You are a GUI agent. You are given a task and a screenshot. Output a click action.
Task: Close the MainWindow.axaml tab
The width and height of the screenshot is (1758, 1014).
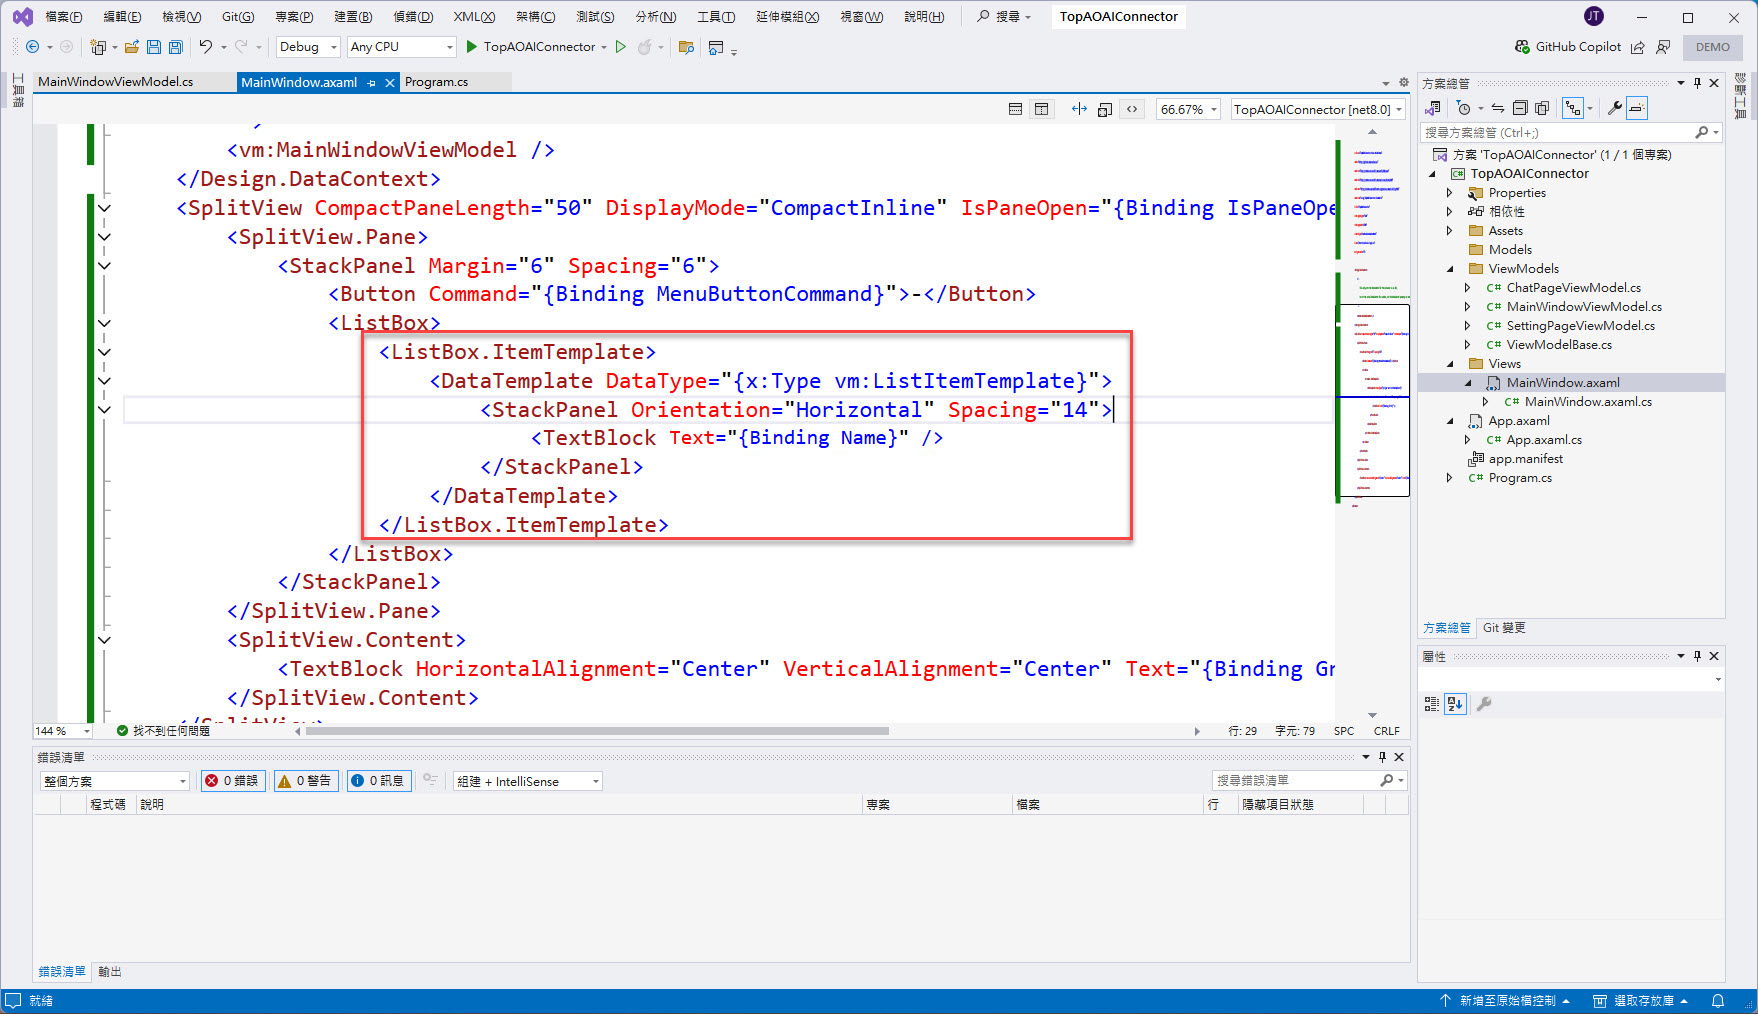[390, 83]
